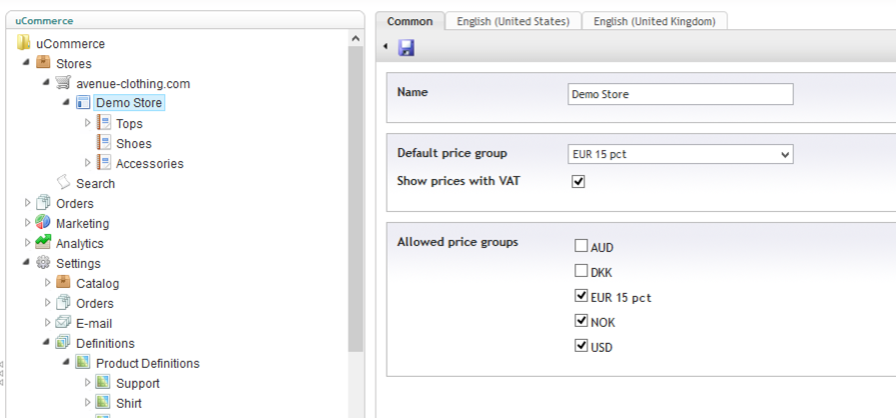
Task: Click the Catalog box icon under Settings
Action: coord(63,282)
